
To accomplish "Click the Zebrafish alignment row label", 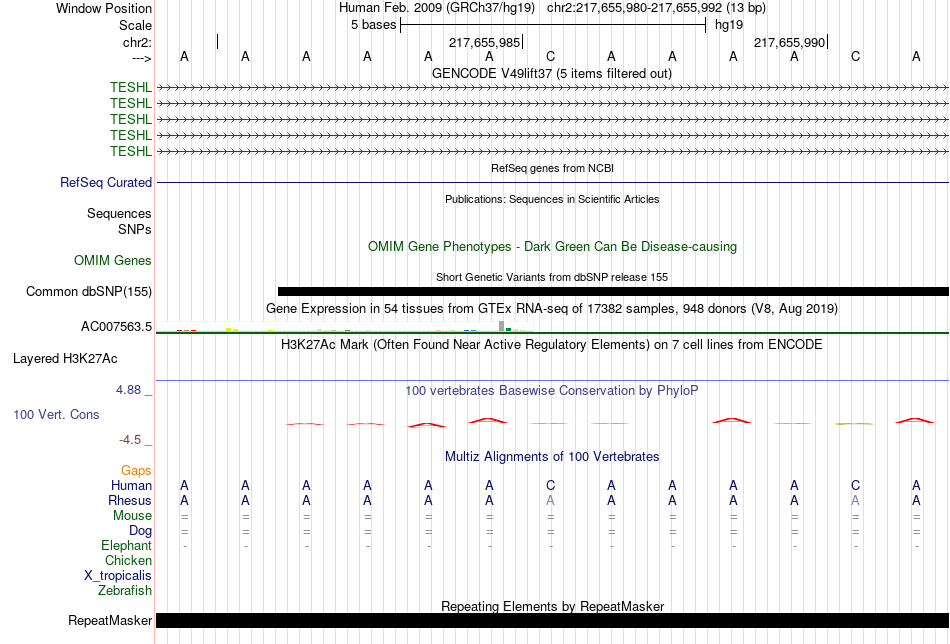I will (125, 590).
